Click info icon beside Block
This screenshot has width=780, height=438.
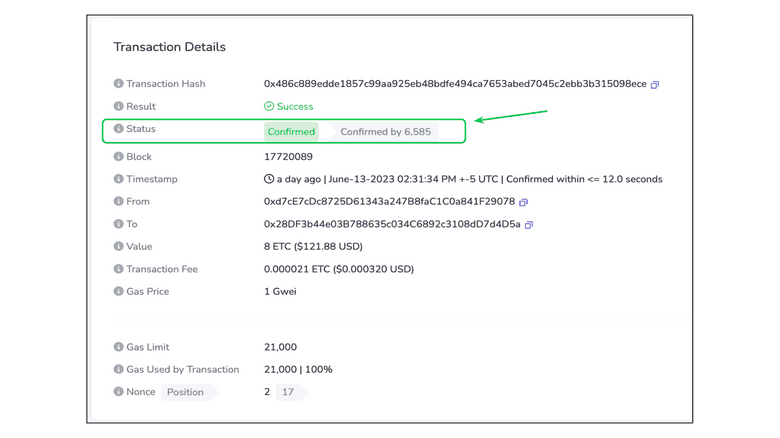(118, 157)
